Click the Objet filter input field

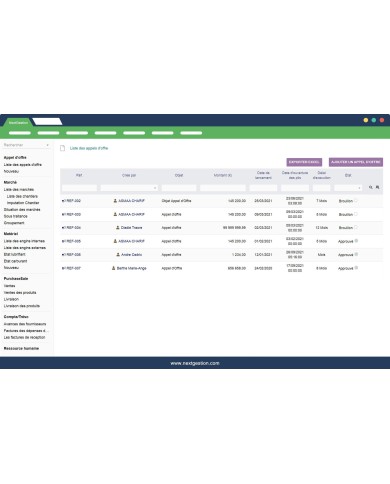pos(179,188)
